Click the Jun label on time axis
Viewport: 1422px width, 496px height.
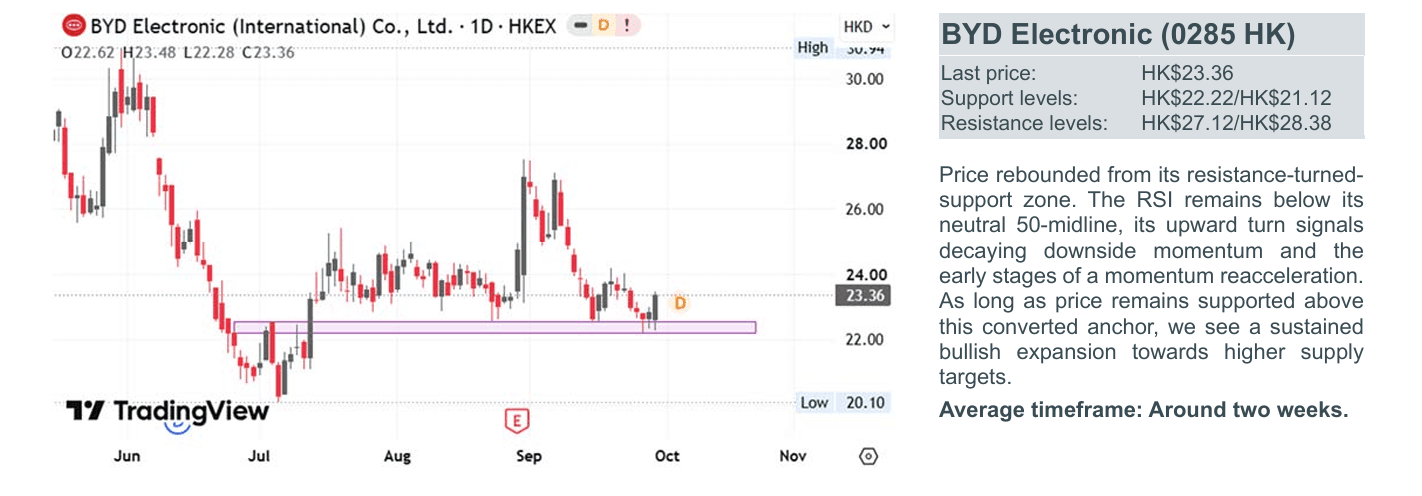(x=126, y=456)
